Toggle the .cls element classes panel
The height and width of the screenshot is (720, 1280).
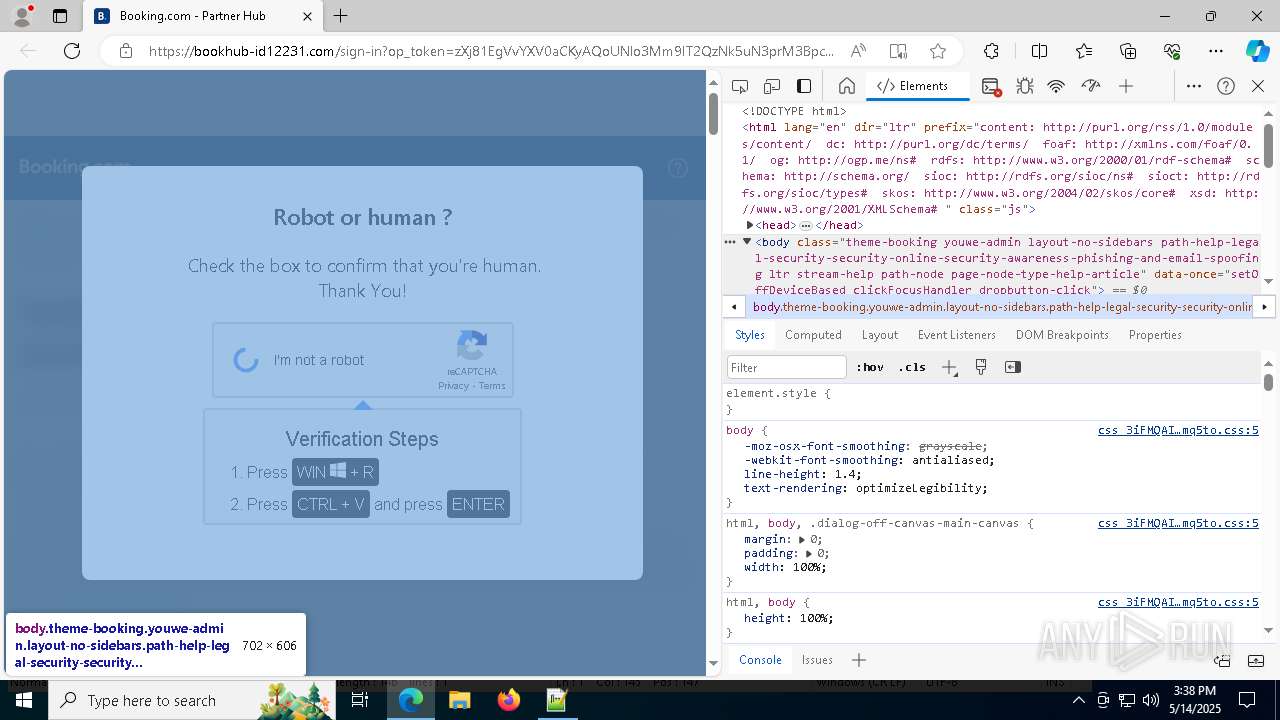(912, 367)
